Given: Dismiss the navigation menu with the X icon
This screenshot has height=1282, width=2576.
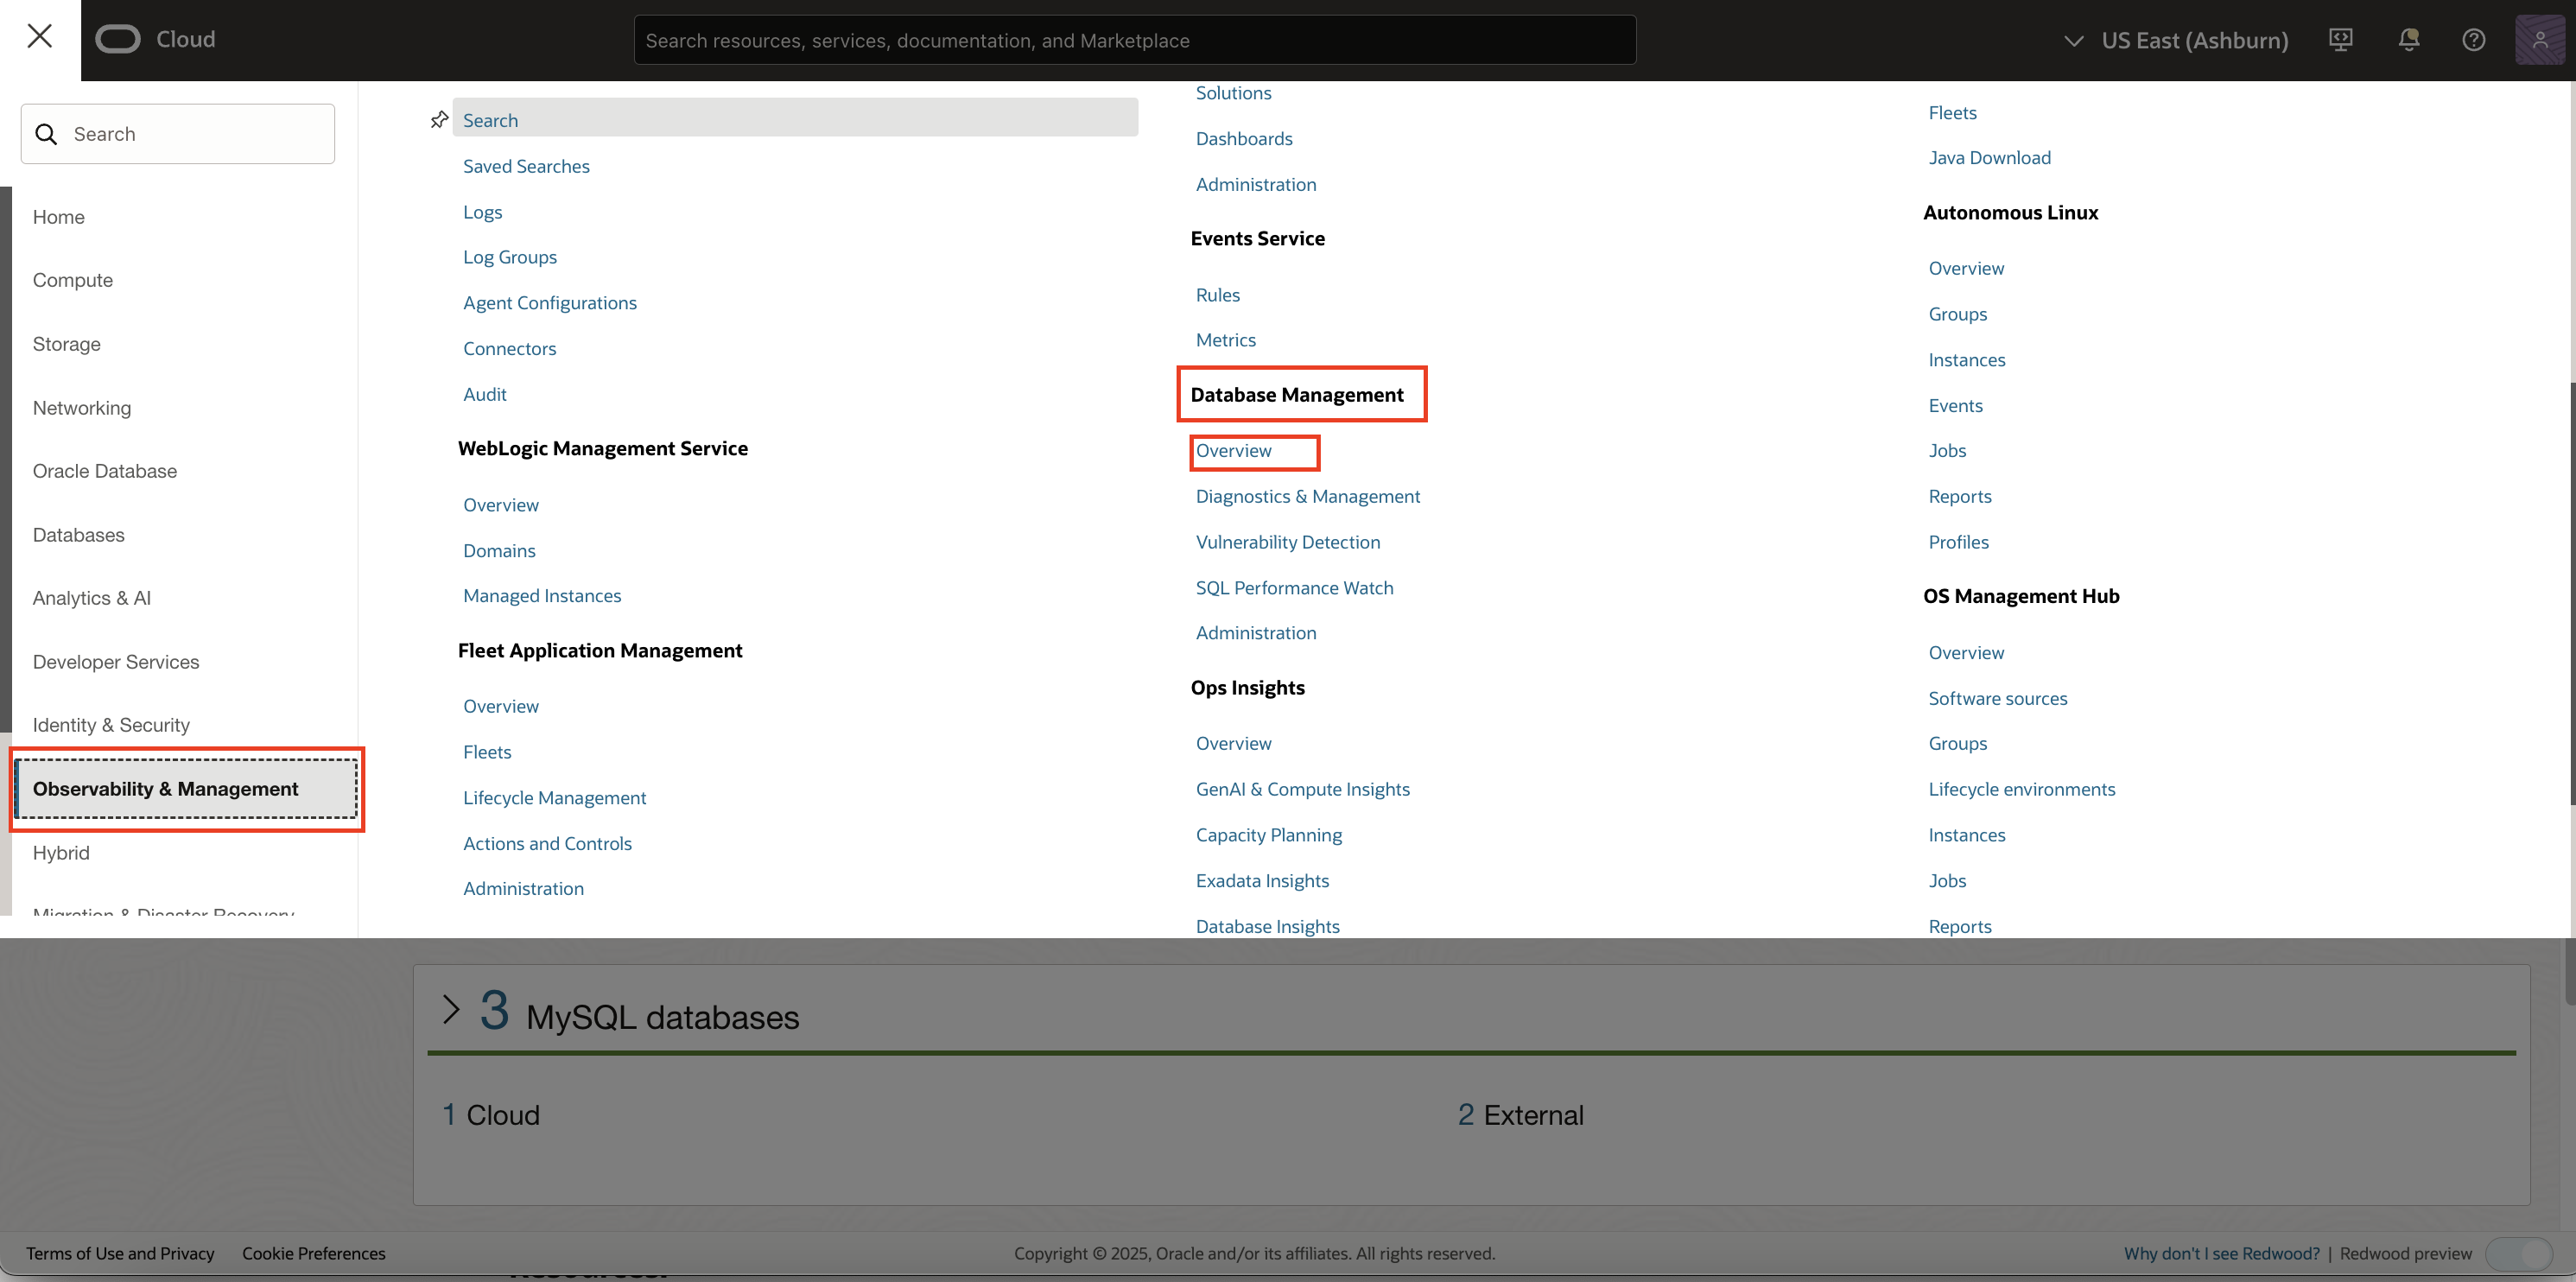Looking at the screenshot, I should [39, 36].
